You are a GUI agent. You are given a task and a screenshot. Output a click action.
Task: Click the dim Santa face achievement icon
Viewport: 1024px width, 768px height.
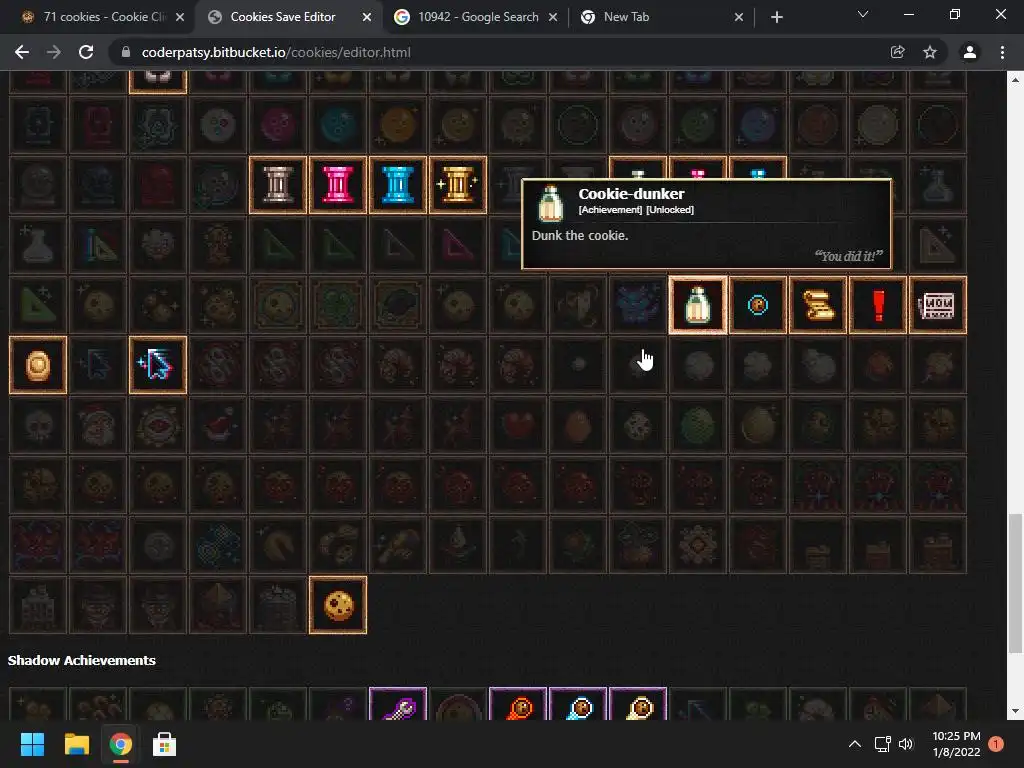[x=98, y=425]
